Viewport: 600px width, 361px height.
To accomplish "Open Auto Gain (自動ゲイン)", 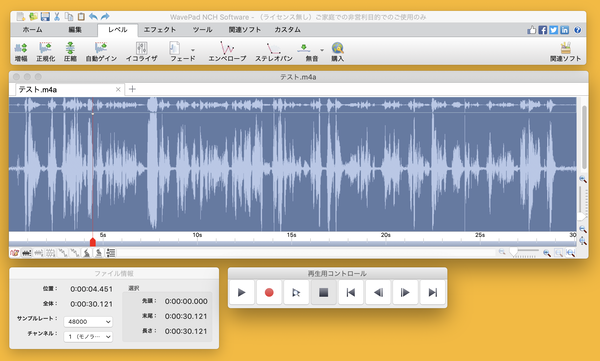I will point(101,52).
